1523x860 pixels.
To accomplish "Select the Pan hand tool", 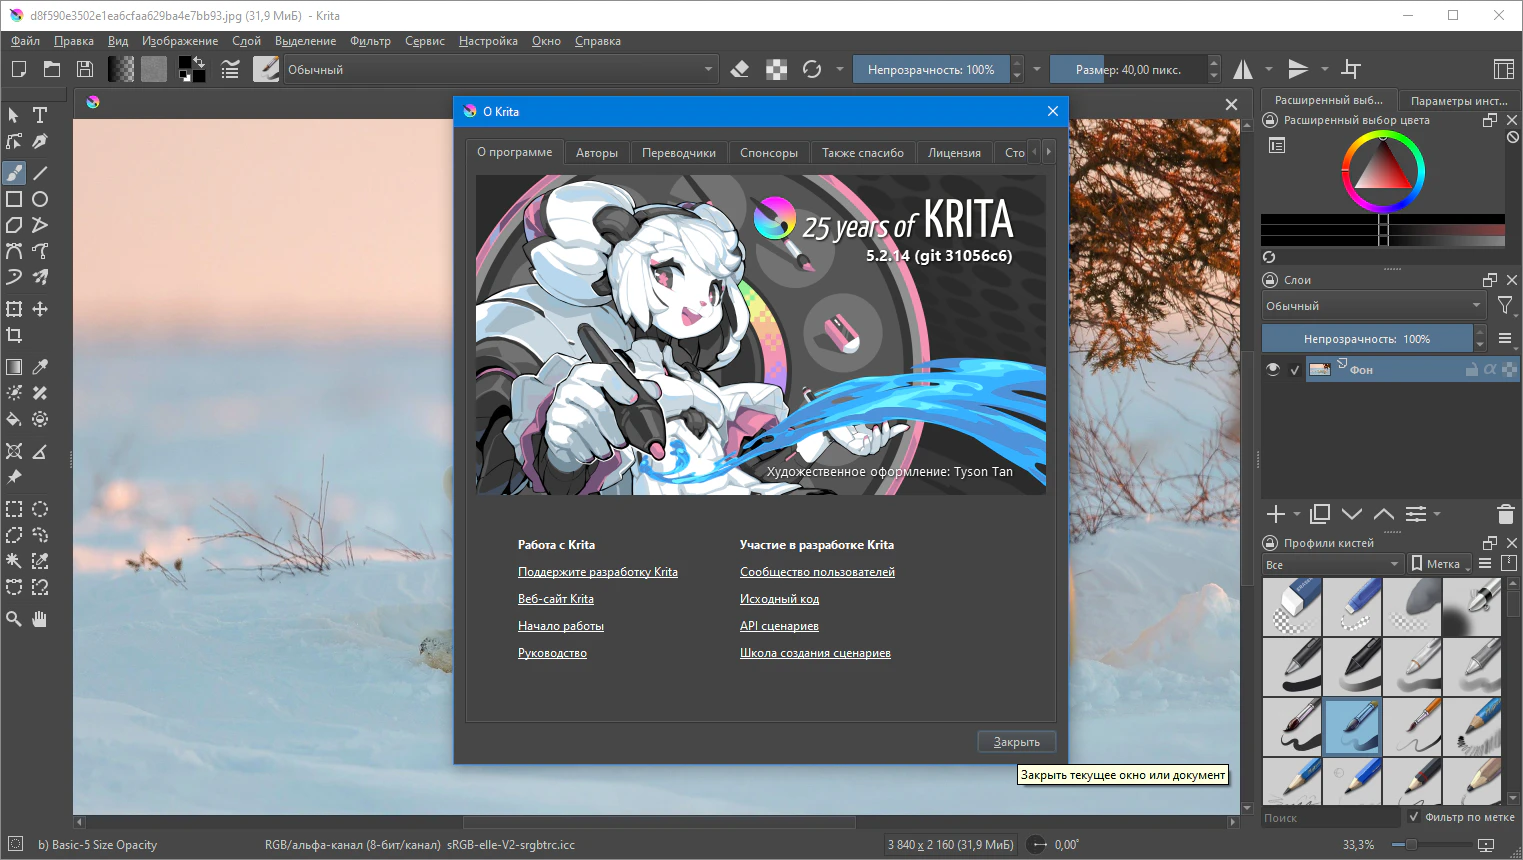I will pos(40,619).
